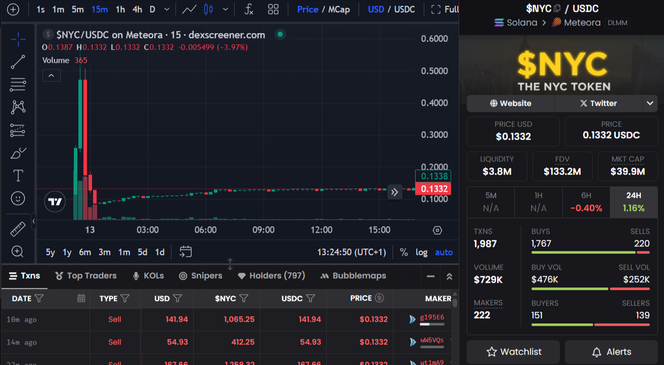Maximize the transactions panel double-chevron

click(449, 277)
